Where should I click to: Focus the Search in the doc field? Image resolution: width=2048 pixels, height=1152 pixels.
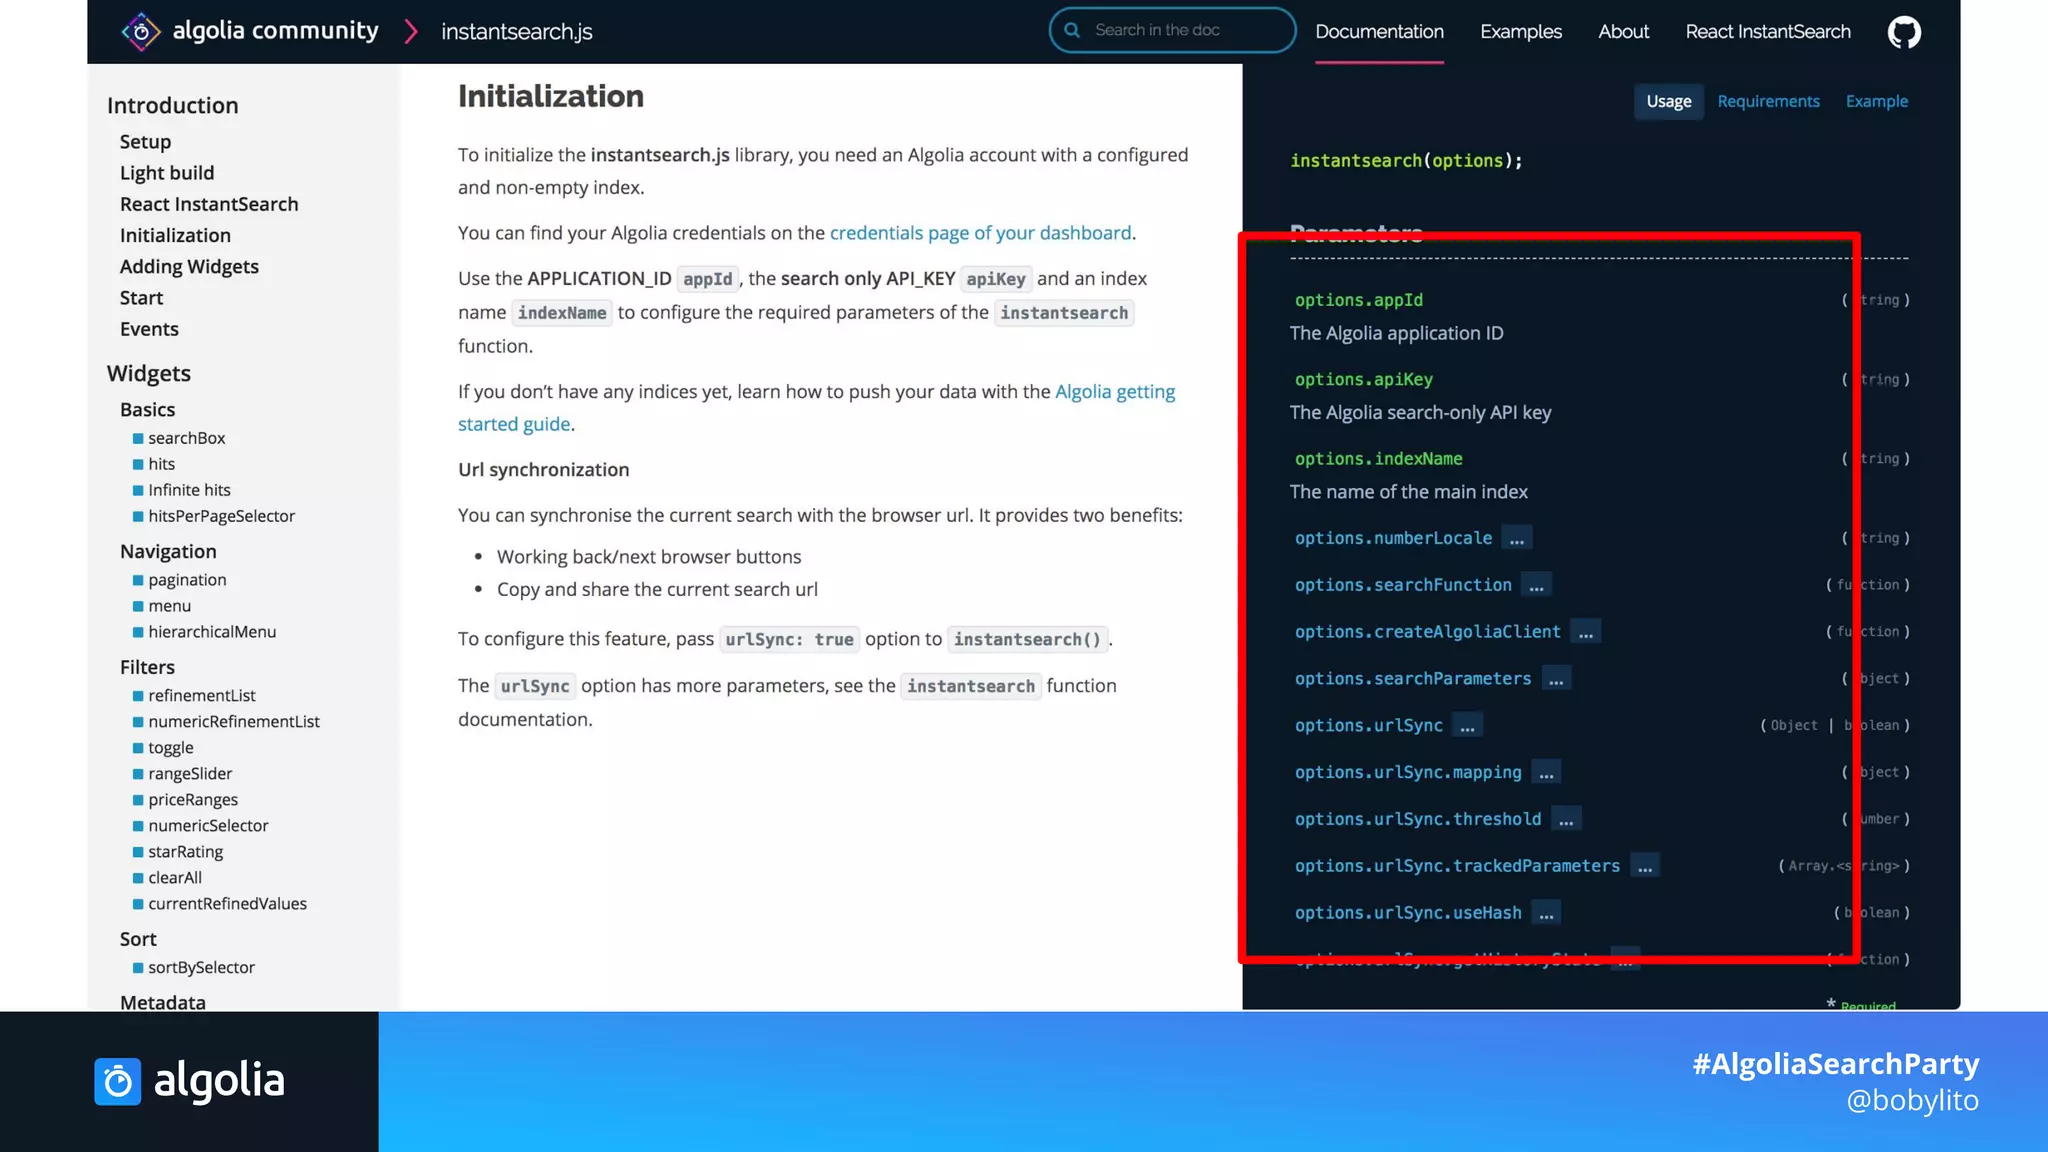point(1180,30)
